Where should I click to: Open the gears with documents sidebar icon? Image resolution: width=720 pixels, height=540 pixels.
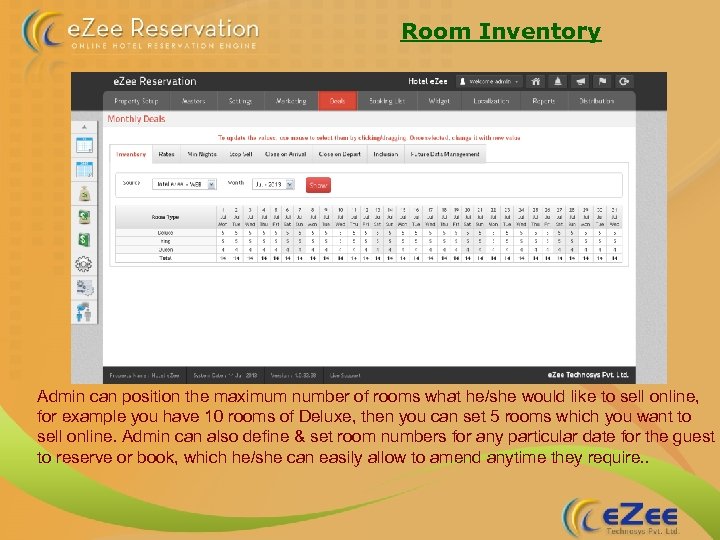point(84,288)
